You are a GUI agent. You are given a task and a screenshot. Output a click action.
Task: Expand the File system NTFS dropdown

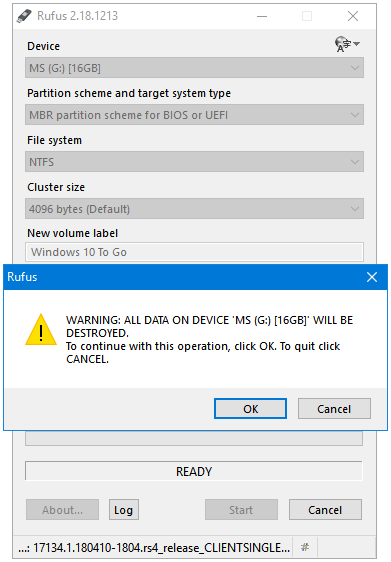(x=194, y=162)
